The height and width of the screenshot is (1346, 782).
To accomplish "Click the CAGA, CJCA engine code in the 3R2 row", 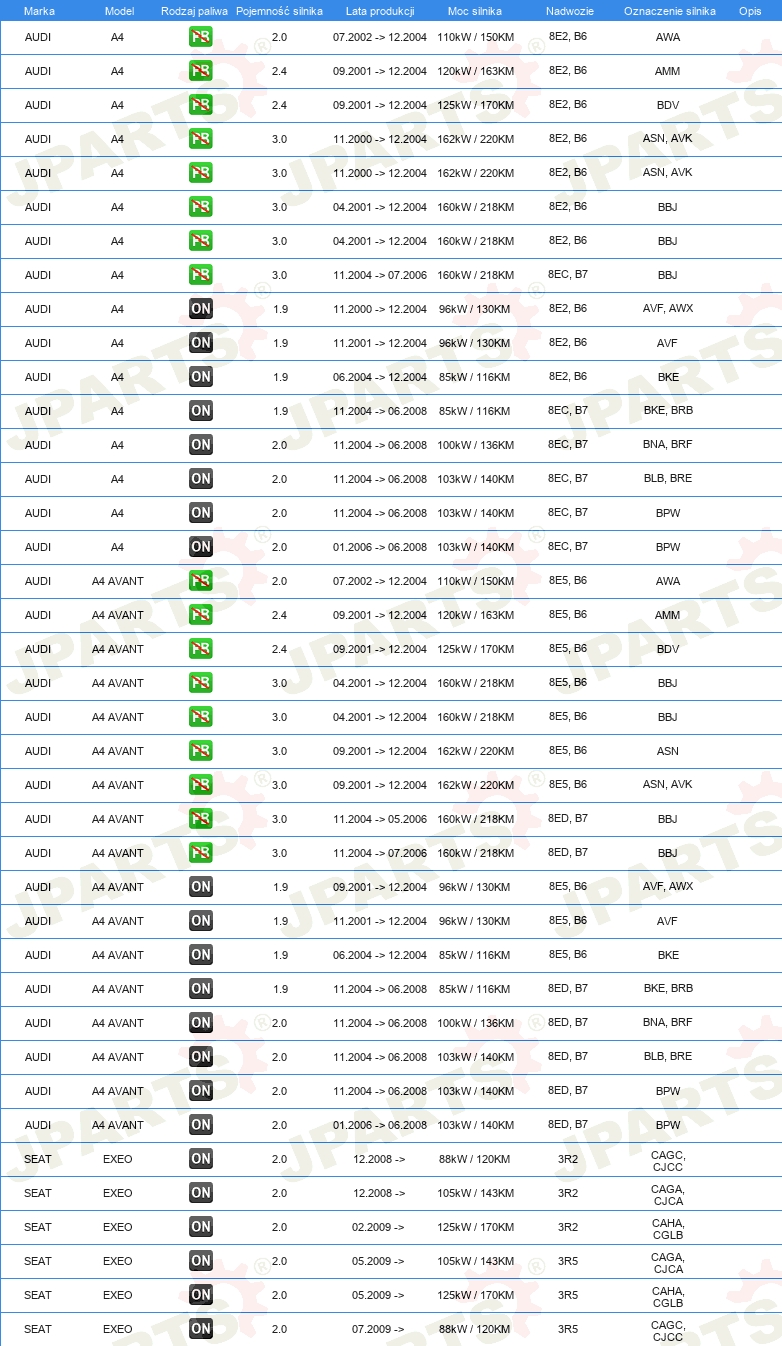I will tap(667, 1195).
